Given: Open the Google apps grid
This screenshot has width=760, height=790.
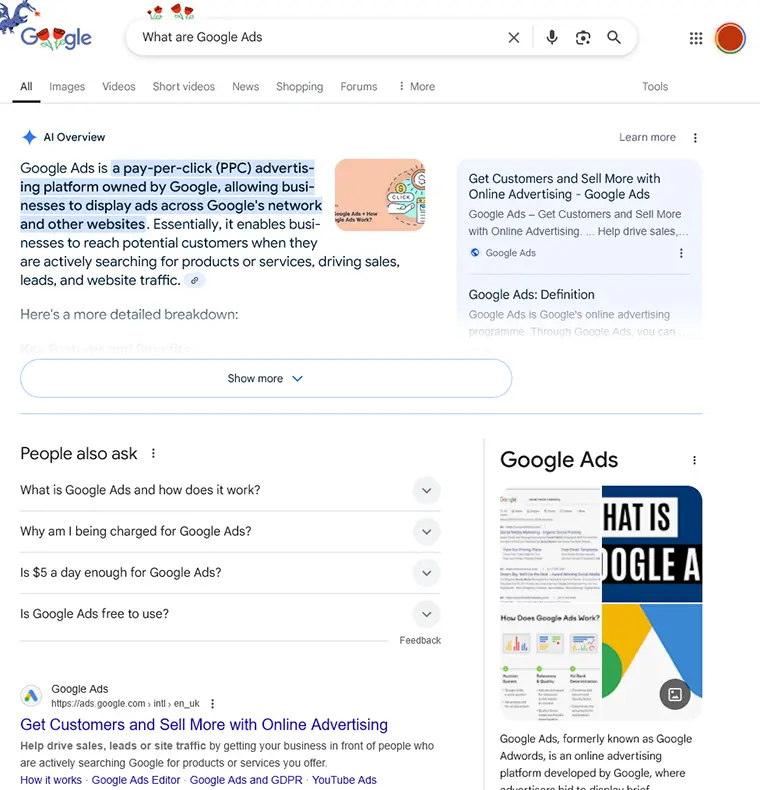Looking at the screenshot, I should point(696,38).
